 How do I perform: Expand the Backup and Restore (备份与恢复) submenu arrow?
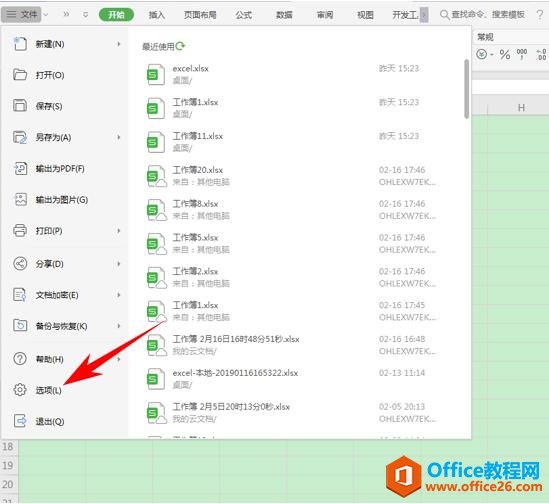click(119, 326)
